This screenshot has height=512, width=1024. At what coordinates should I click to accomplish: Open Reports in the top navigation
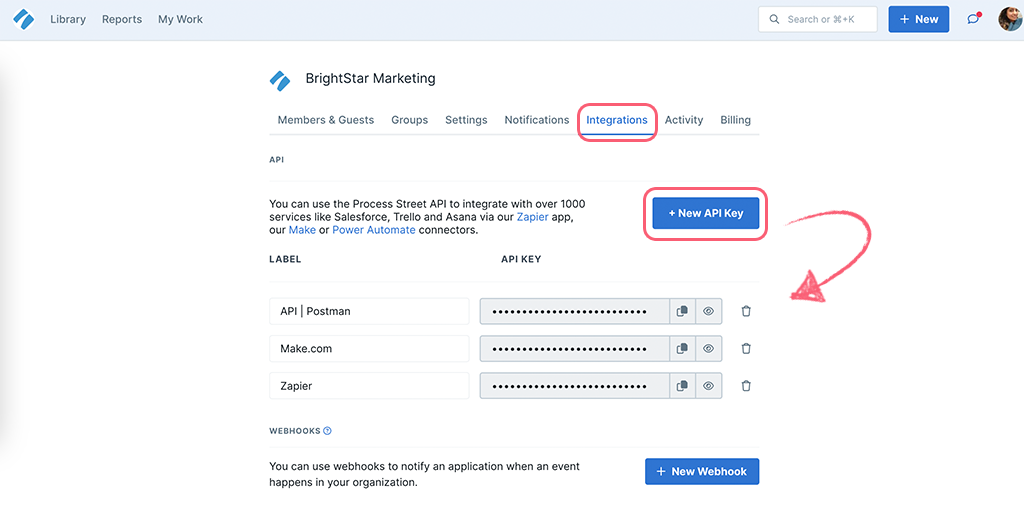[121, 20]
